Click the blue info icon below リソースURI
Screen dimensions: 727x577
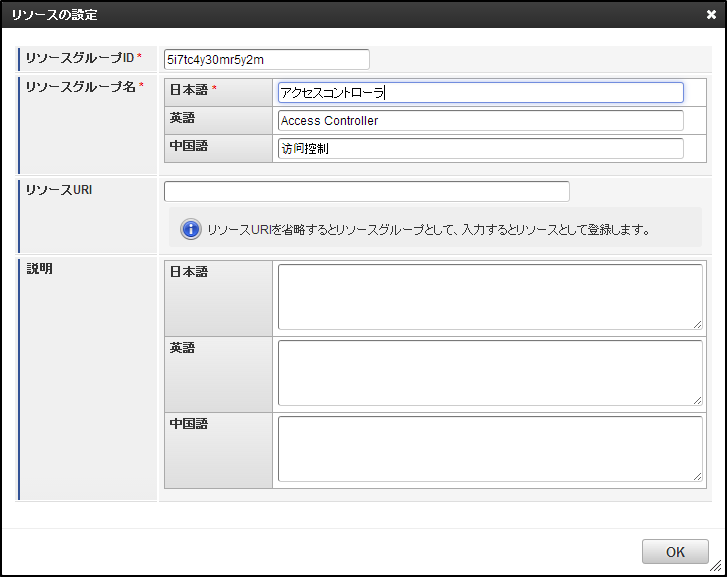[x=191, y=230]
